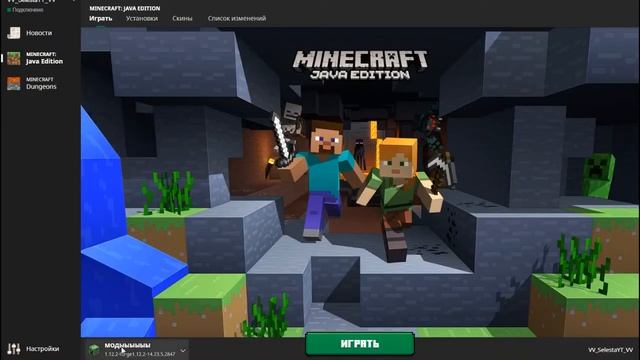Image resolution: width=640 pixels, height=360 pixels.
Task: Open Minecraft Dungeons from the sidebar icon
Action: (13, 83)
